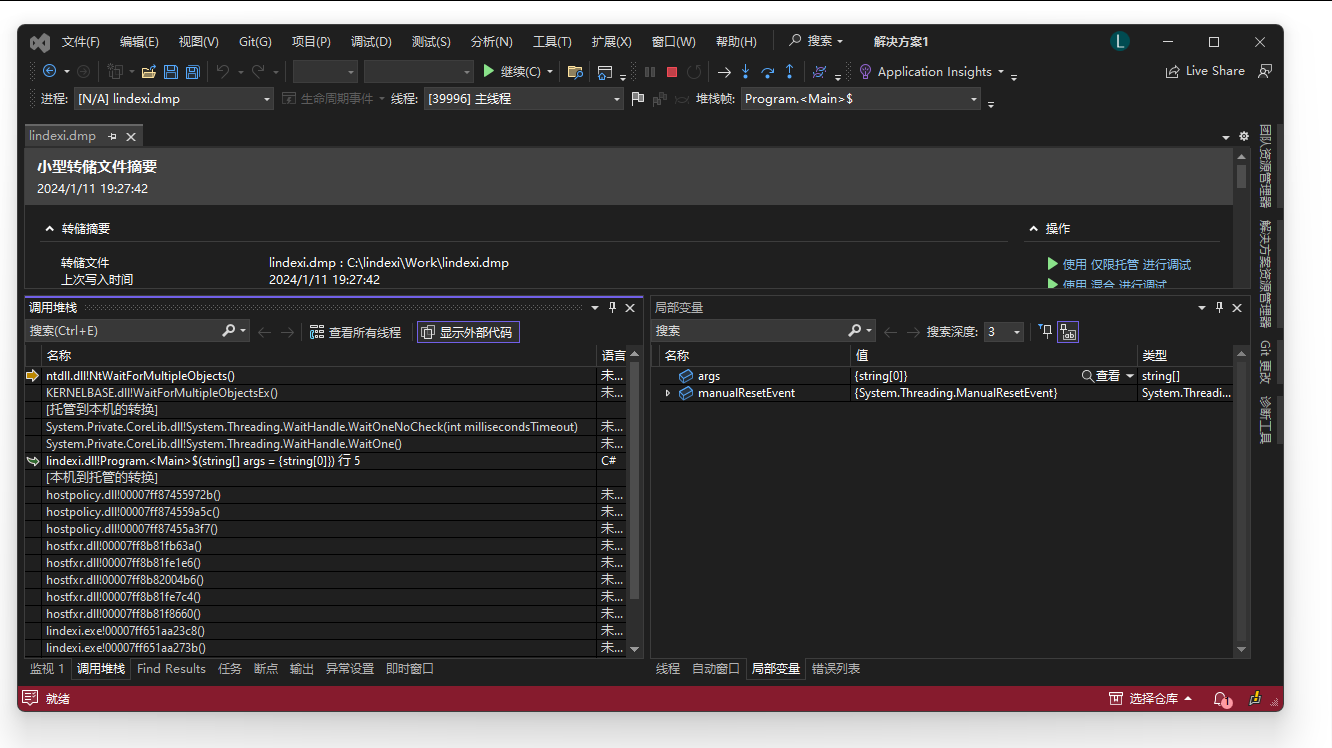Toggle the pin icon on lindexi.dmp tab

point(112,136)
